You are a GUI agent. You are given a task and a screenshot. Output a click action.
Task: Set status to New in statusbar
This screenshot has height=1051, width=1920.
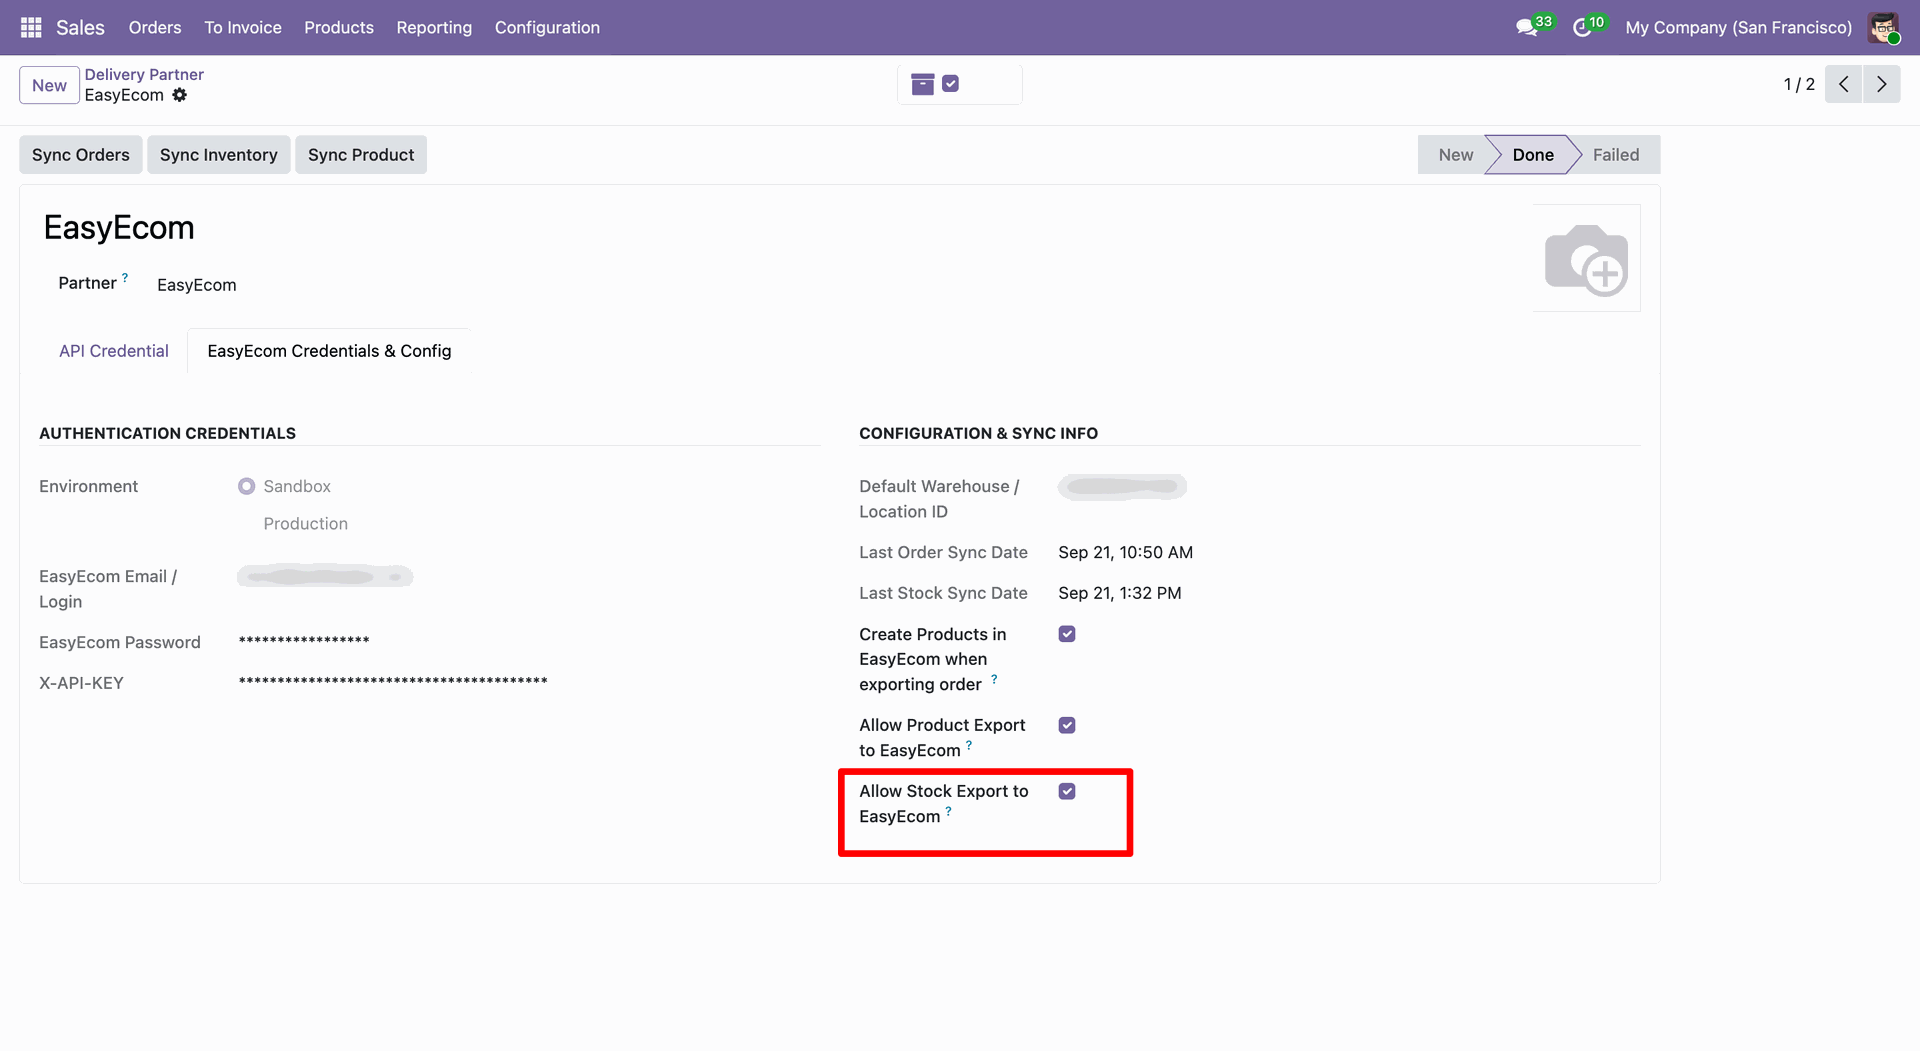[1455, 155]
